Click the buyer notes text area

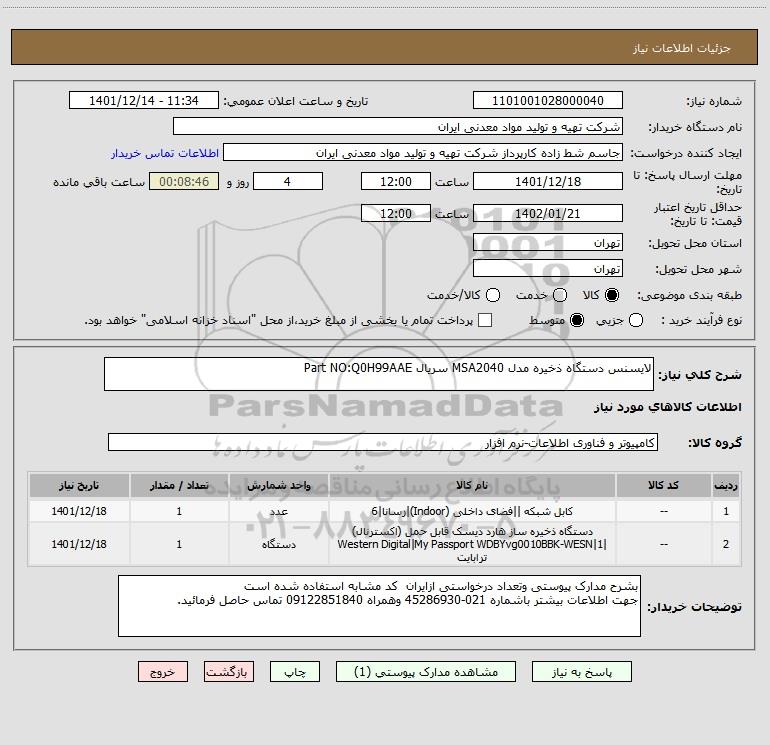(379, 606)
